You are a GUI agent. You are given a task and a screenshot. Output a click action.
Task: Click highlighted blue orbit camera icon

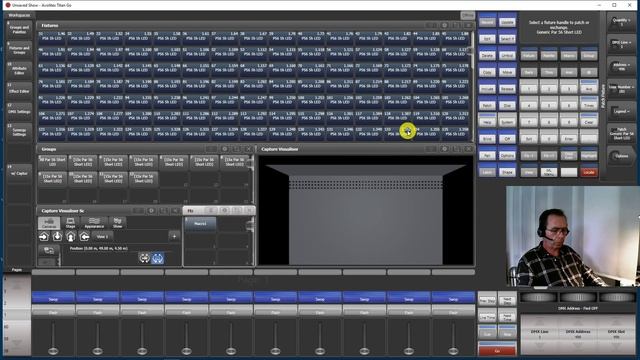click(x=158, y=258)
